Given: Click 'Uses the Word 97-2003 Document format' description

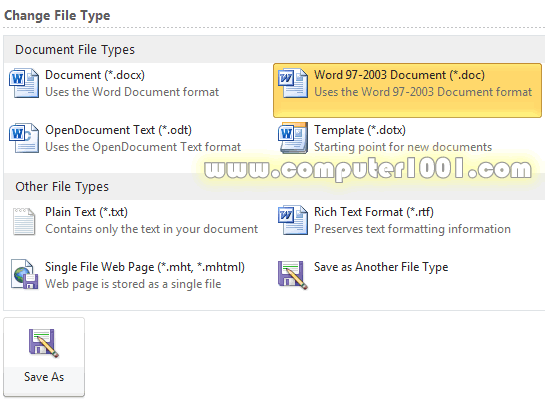Looking at the screenshot, I should [423, 92].
